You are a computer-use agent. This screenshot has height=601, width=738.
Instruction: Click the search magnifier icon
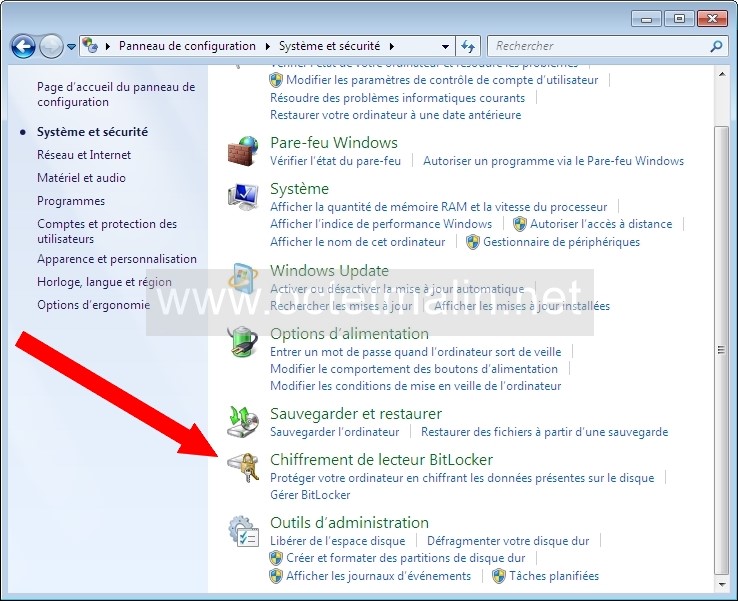point(716,46)
